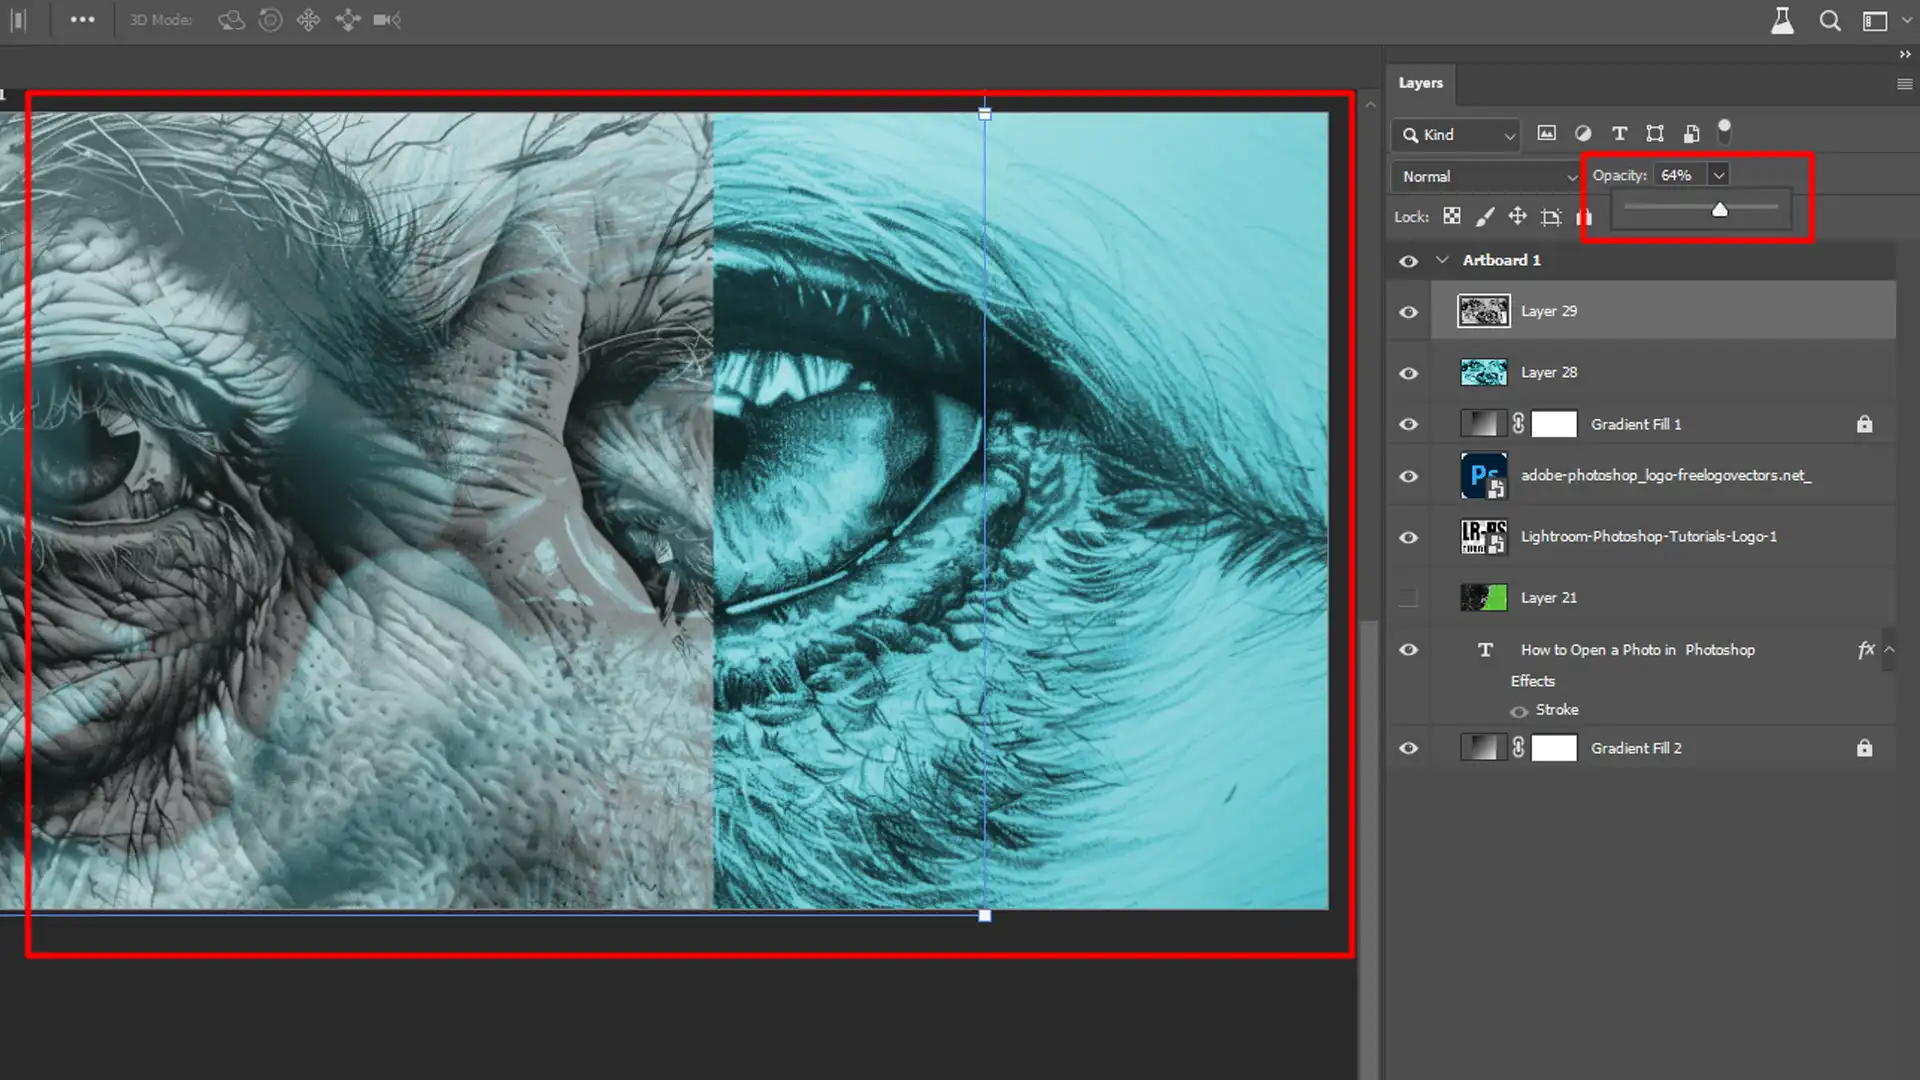Screen dimensions: 1920x1080
Task: Open the Kind filter dropdown
Action: (1455, 134)
